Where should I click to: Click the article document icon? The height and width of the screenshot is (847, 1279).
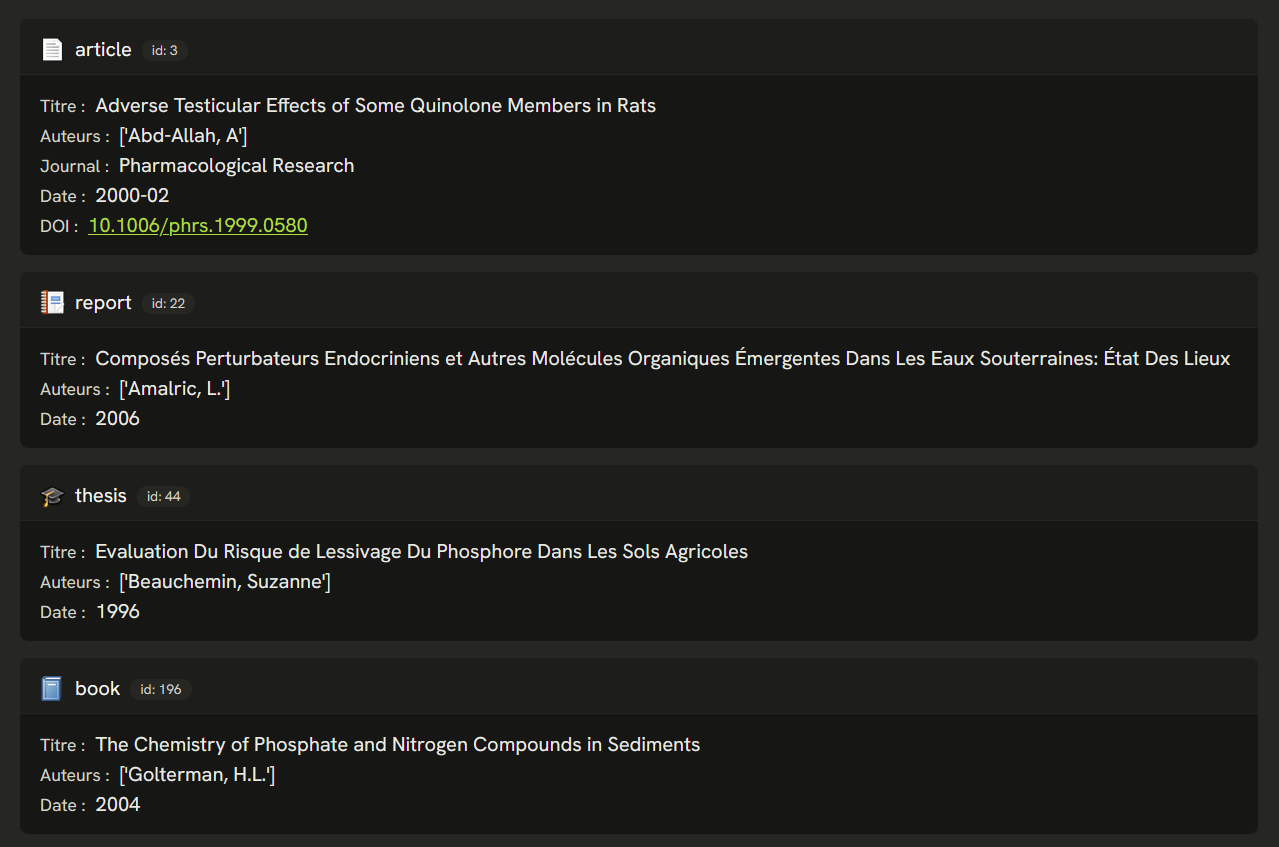pos(52,49)
